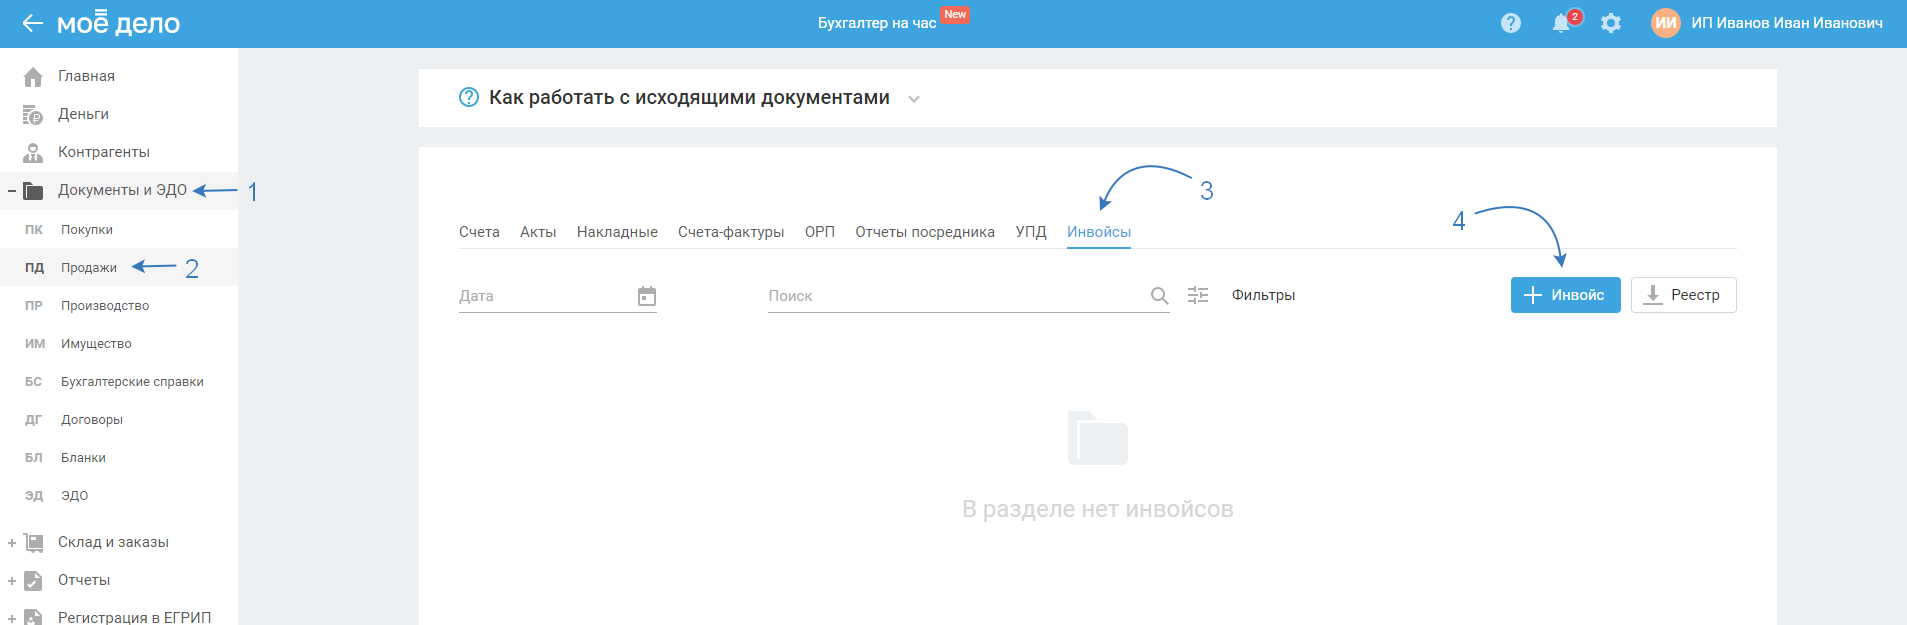1907x625 pixels.
Task: Open Регистрация в ЕГРИП section
Action: point(134,617)
